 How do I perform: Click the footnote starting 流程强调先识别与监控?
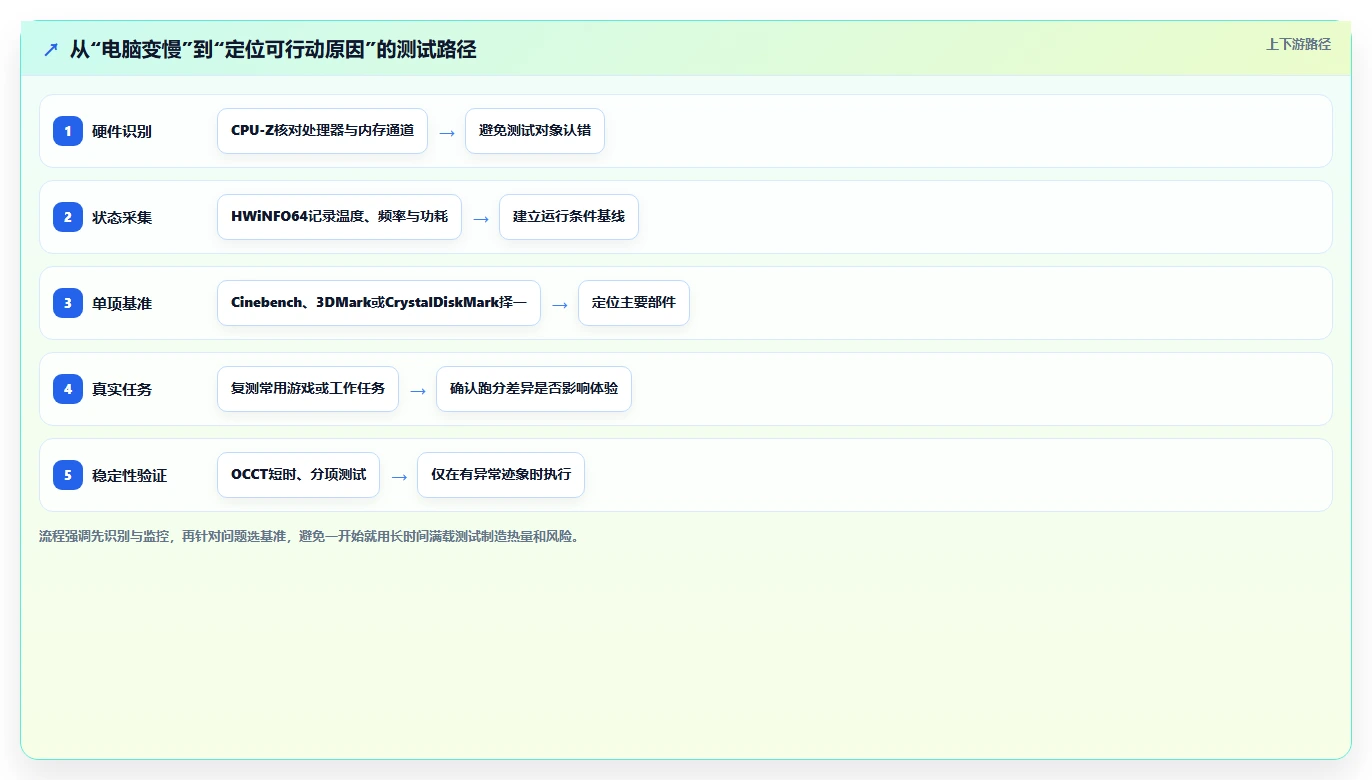[309, 536]
